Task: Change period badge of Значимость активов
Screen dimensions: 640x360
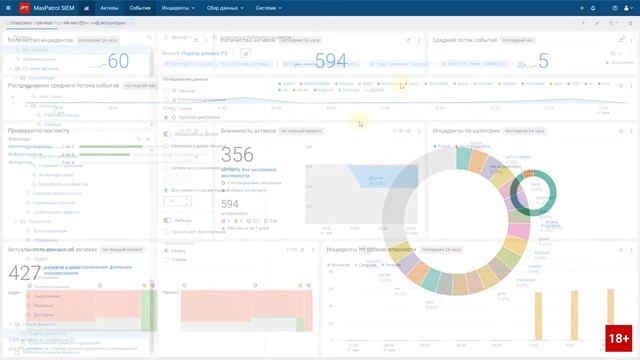Action: 302,131
